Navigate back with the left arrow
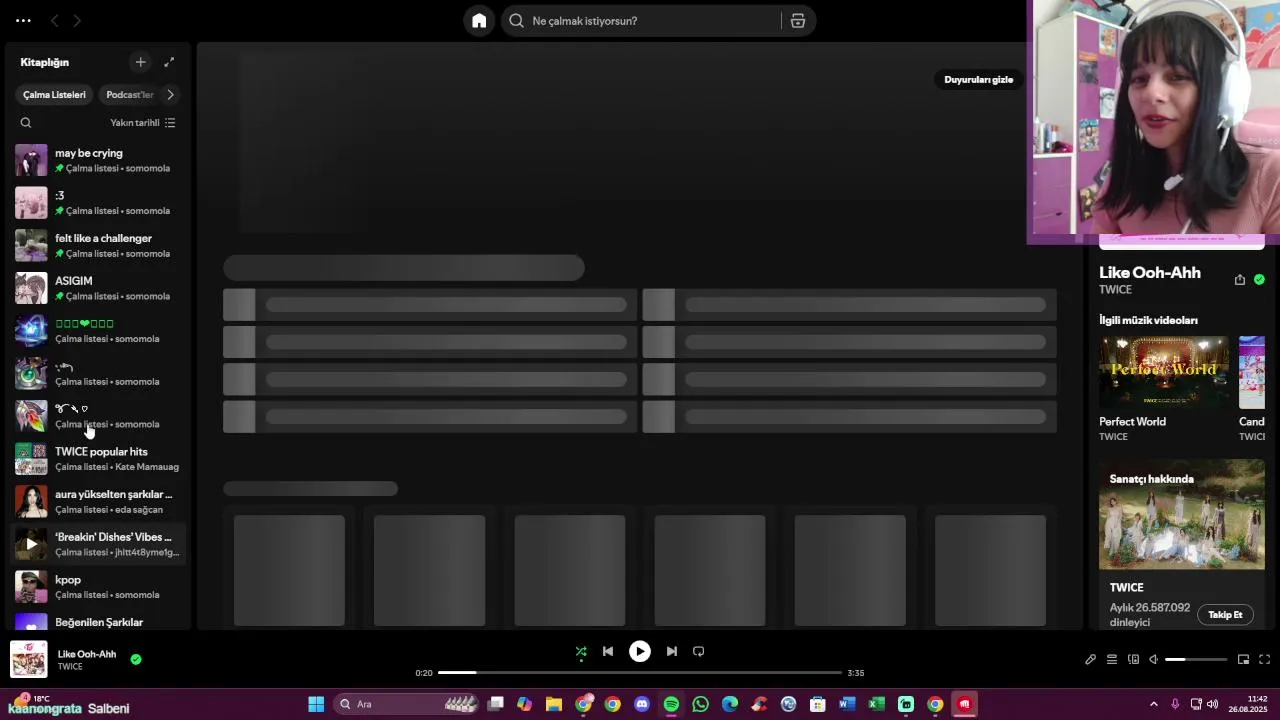The image size is (1280, 720). tap(55, 21)
